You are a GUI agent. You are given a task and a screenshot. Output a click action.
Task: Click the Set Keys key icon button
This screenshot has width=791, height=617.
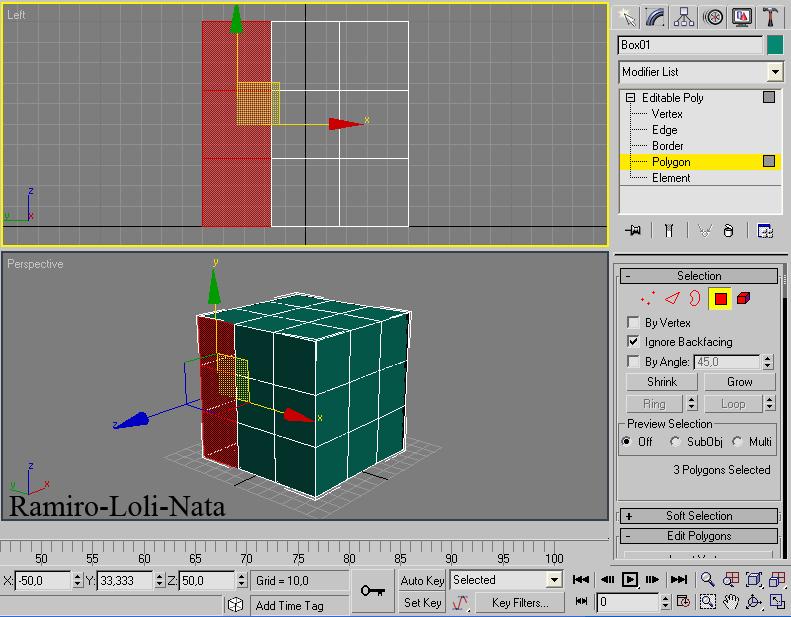[x=372, y=590]
